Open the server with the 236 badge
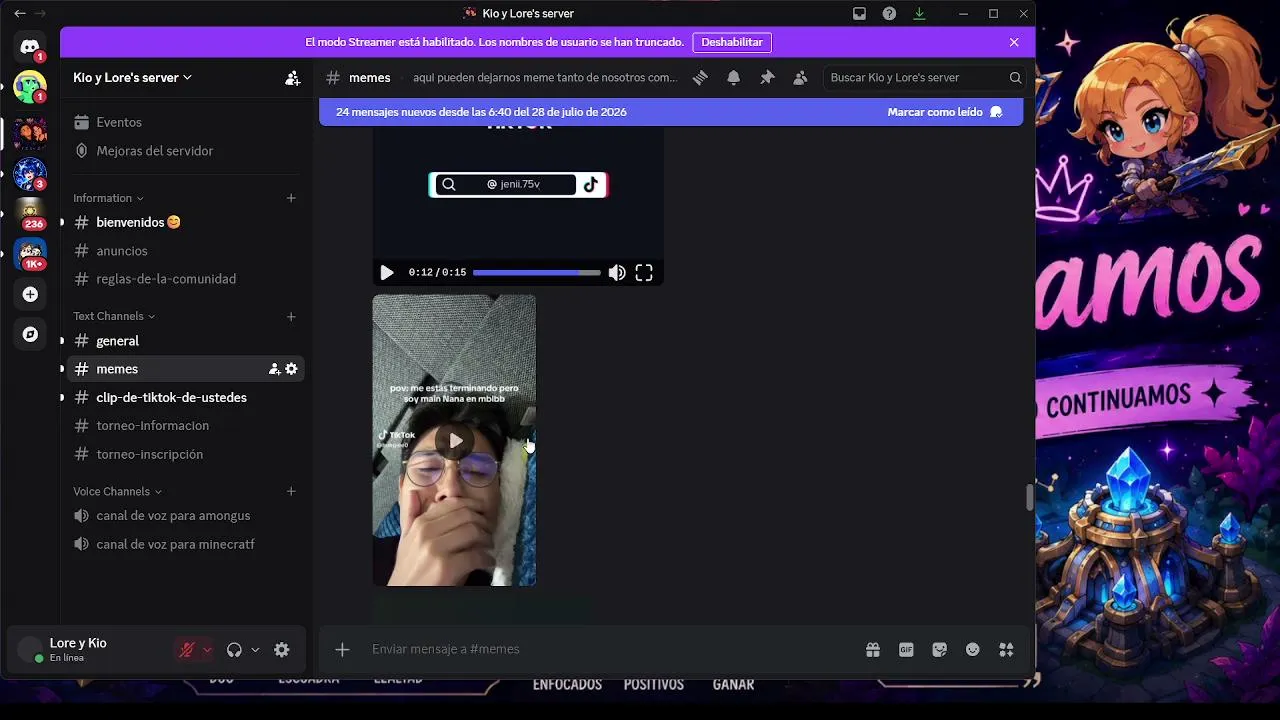 [x=30, y=212]
